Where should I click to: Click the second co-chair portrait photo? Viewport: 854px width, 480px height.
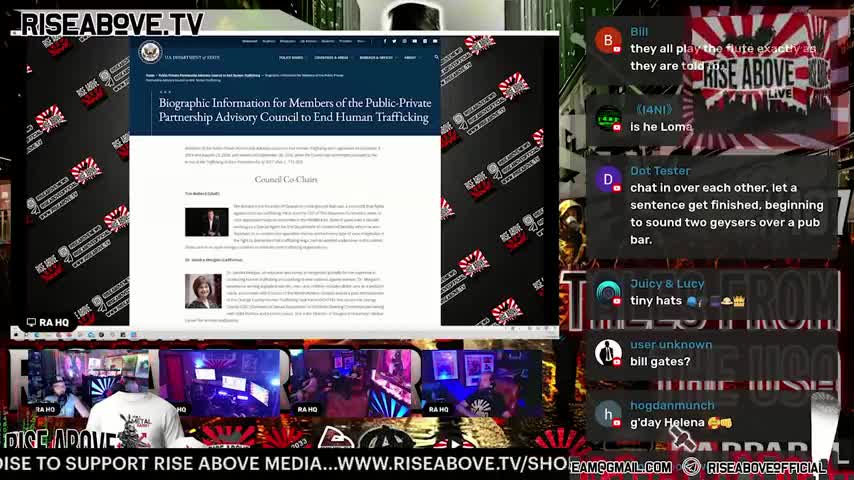pos(203,291)
